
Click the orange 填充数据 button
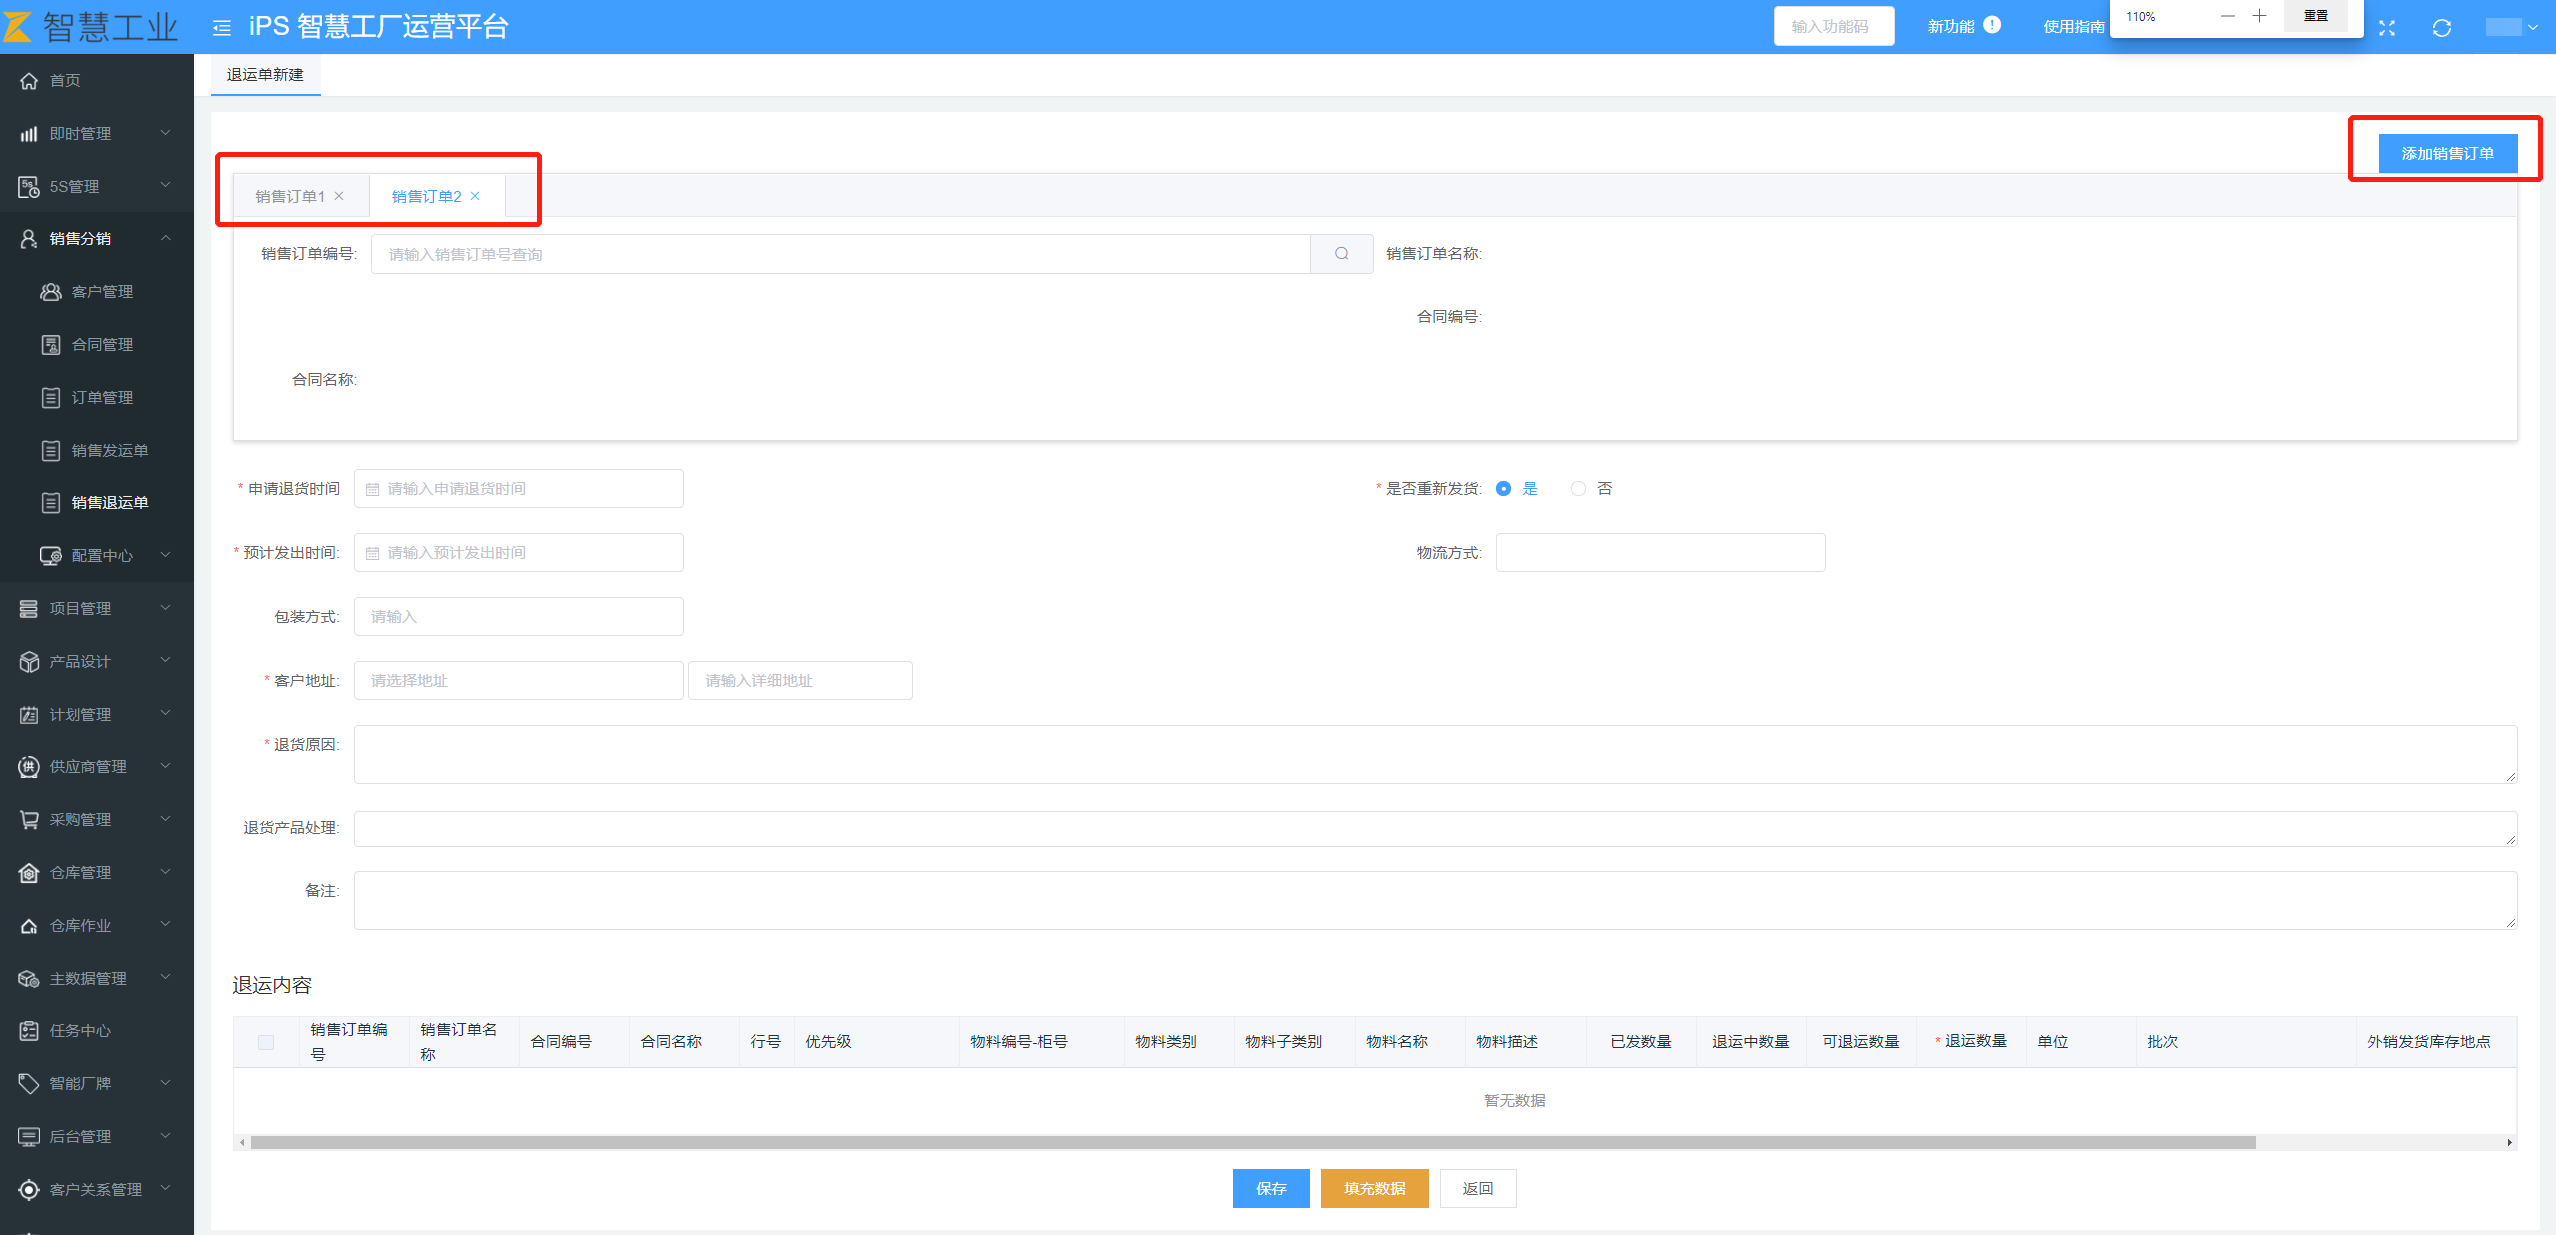click(1374, 1188)
